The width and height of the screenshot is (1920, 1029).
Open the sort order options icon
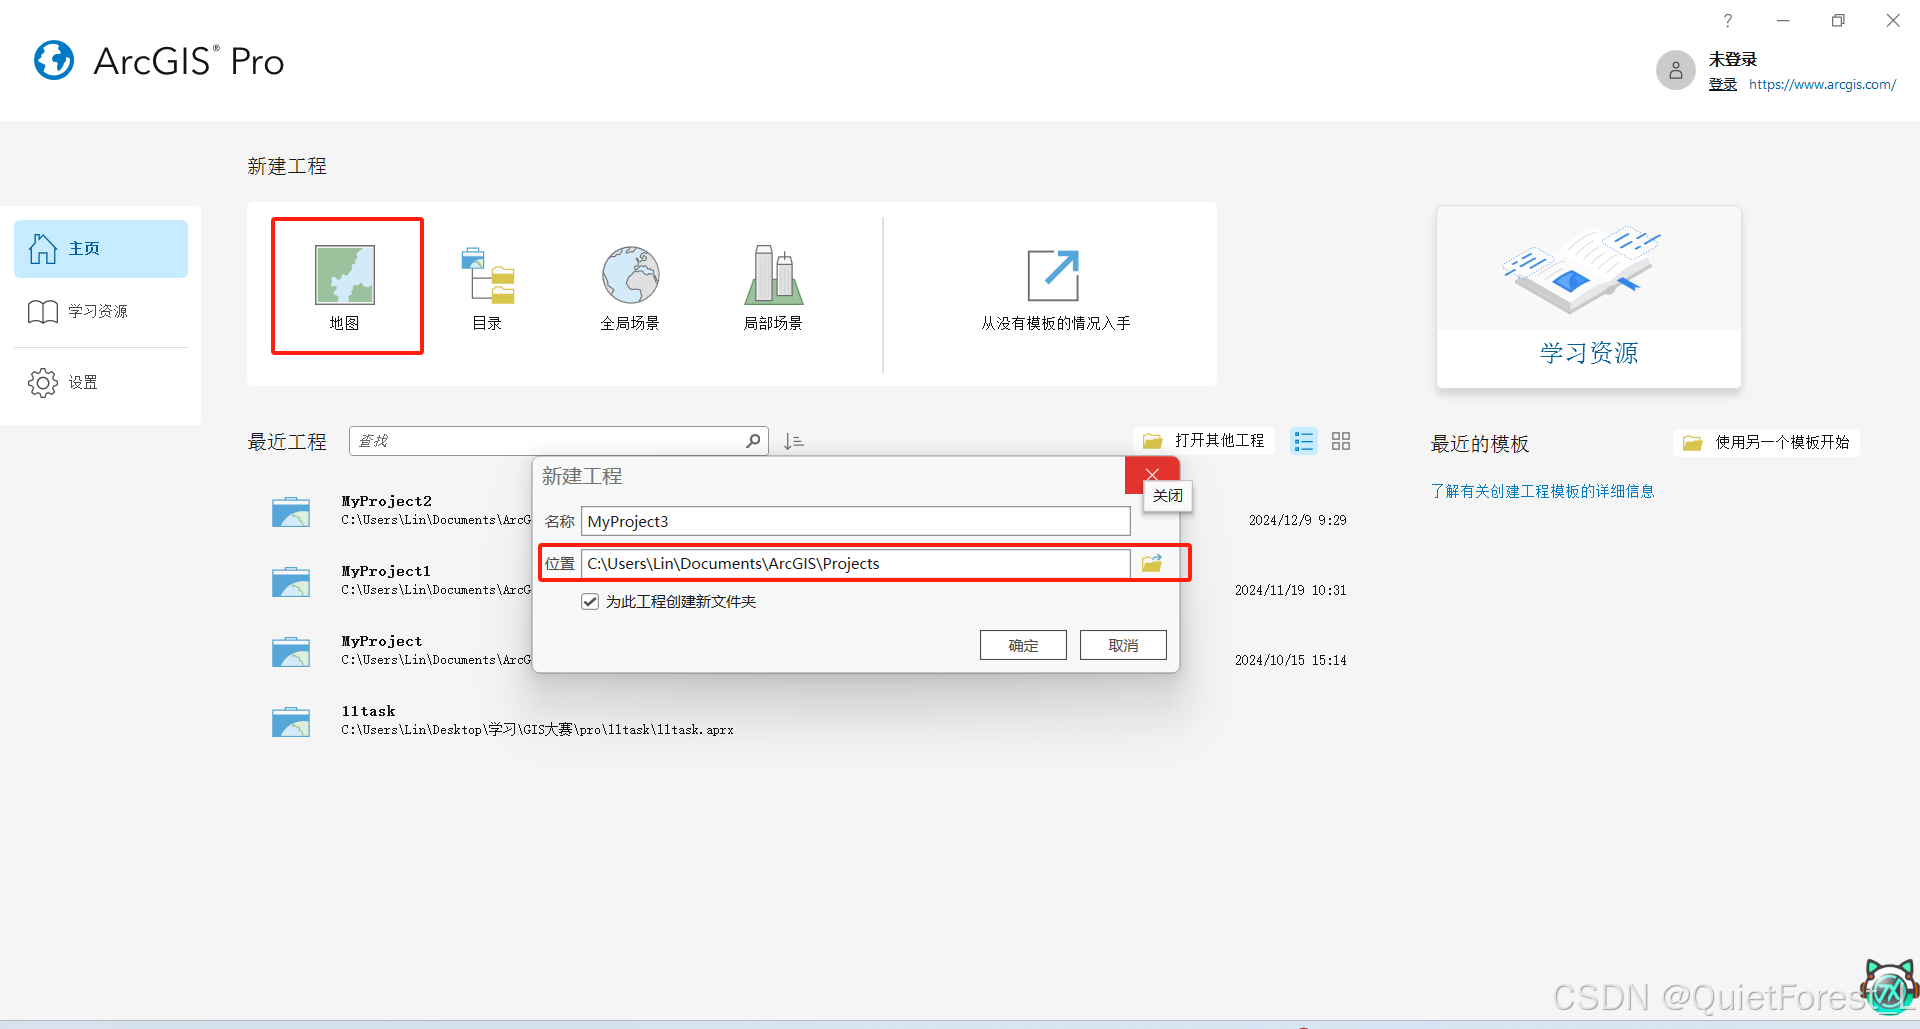pos(794,441)
